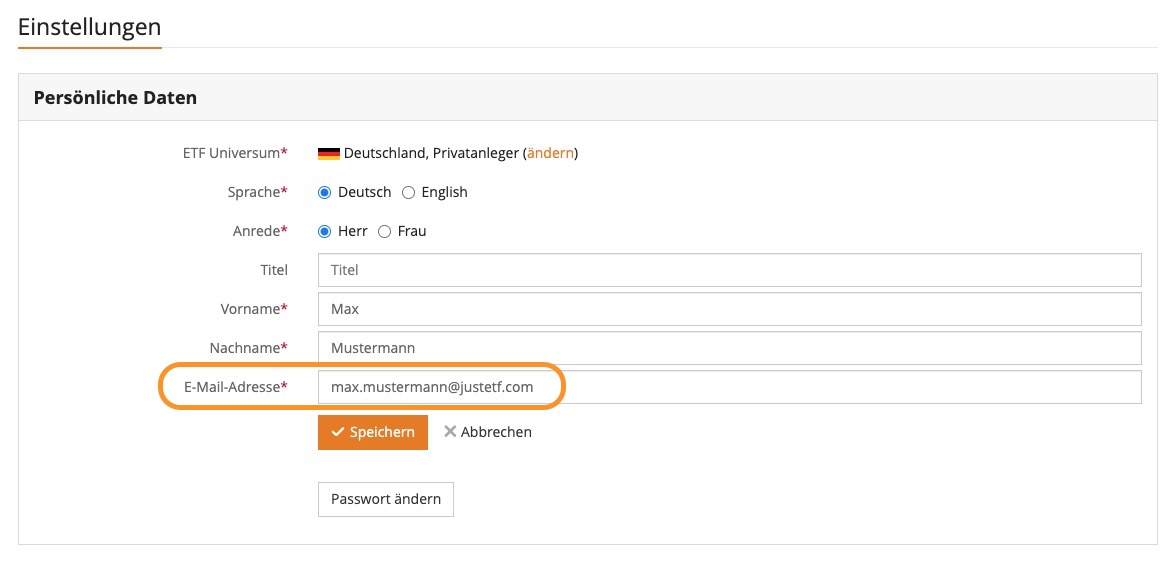Focus the empty Titel input field
Image resolution: width=1172 pixels, height=561 pixels.
pos(729,270)
